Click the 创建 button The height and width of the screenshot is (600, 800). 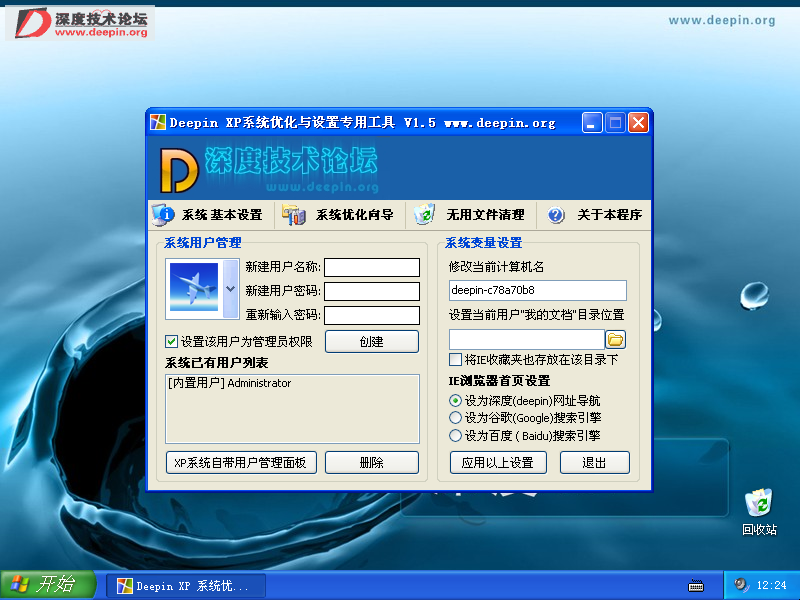click(x=372, y=341)
